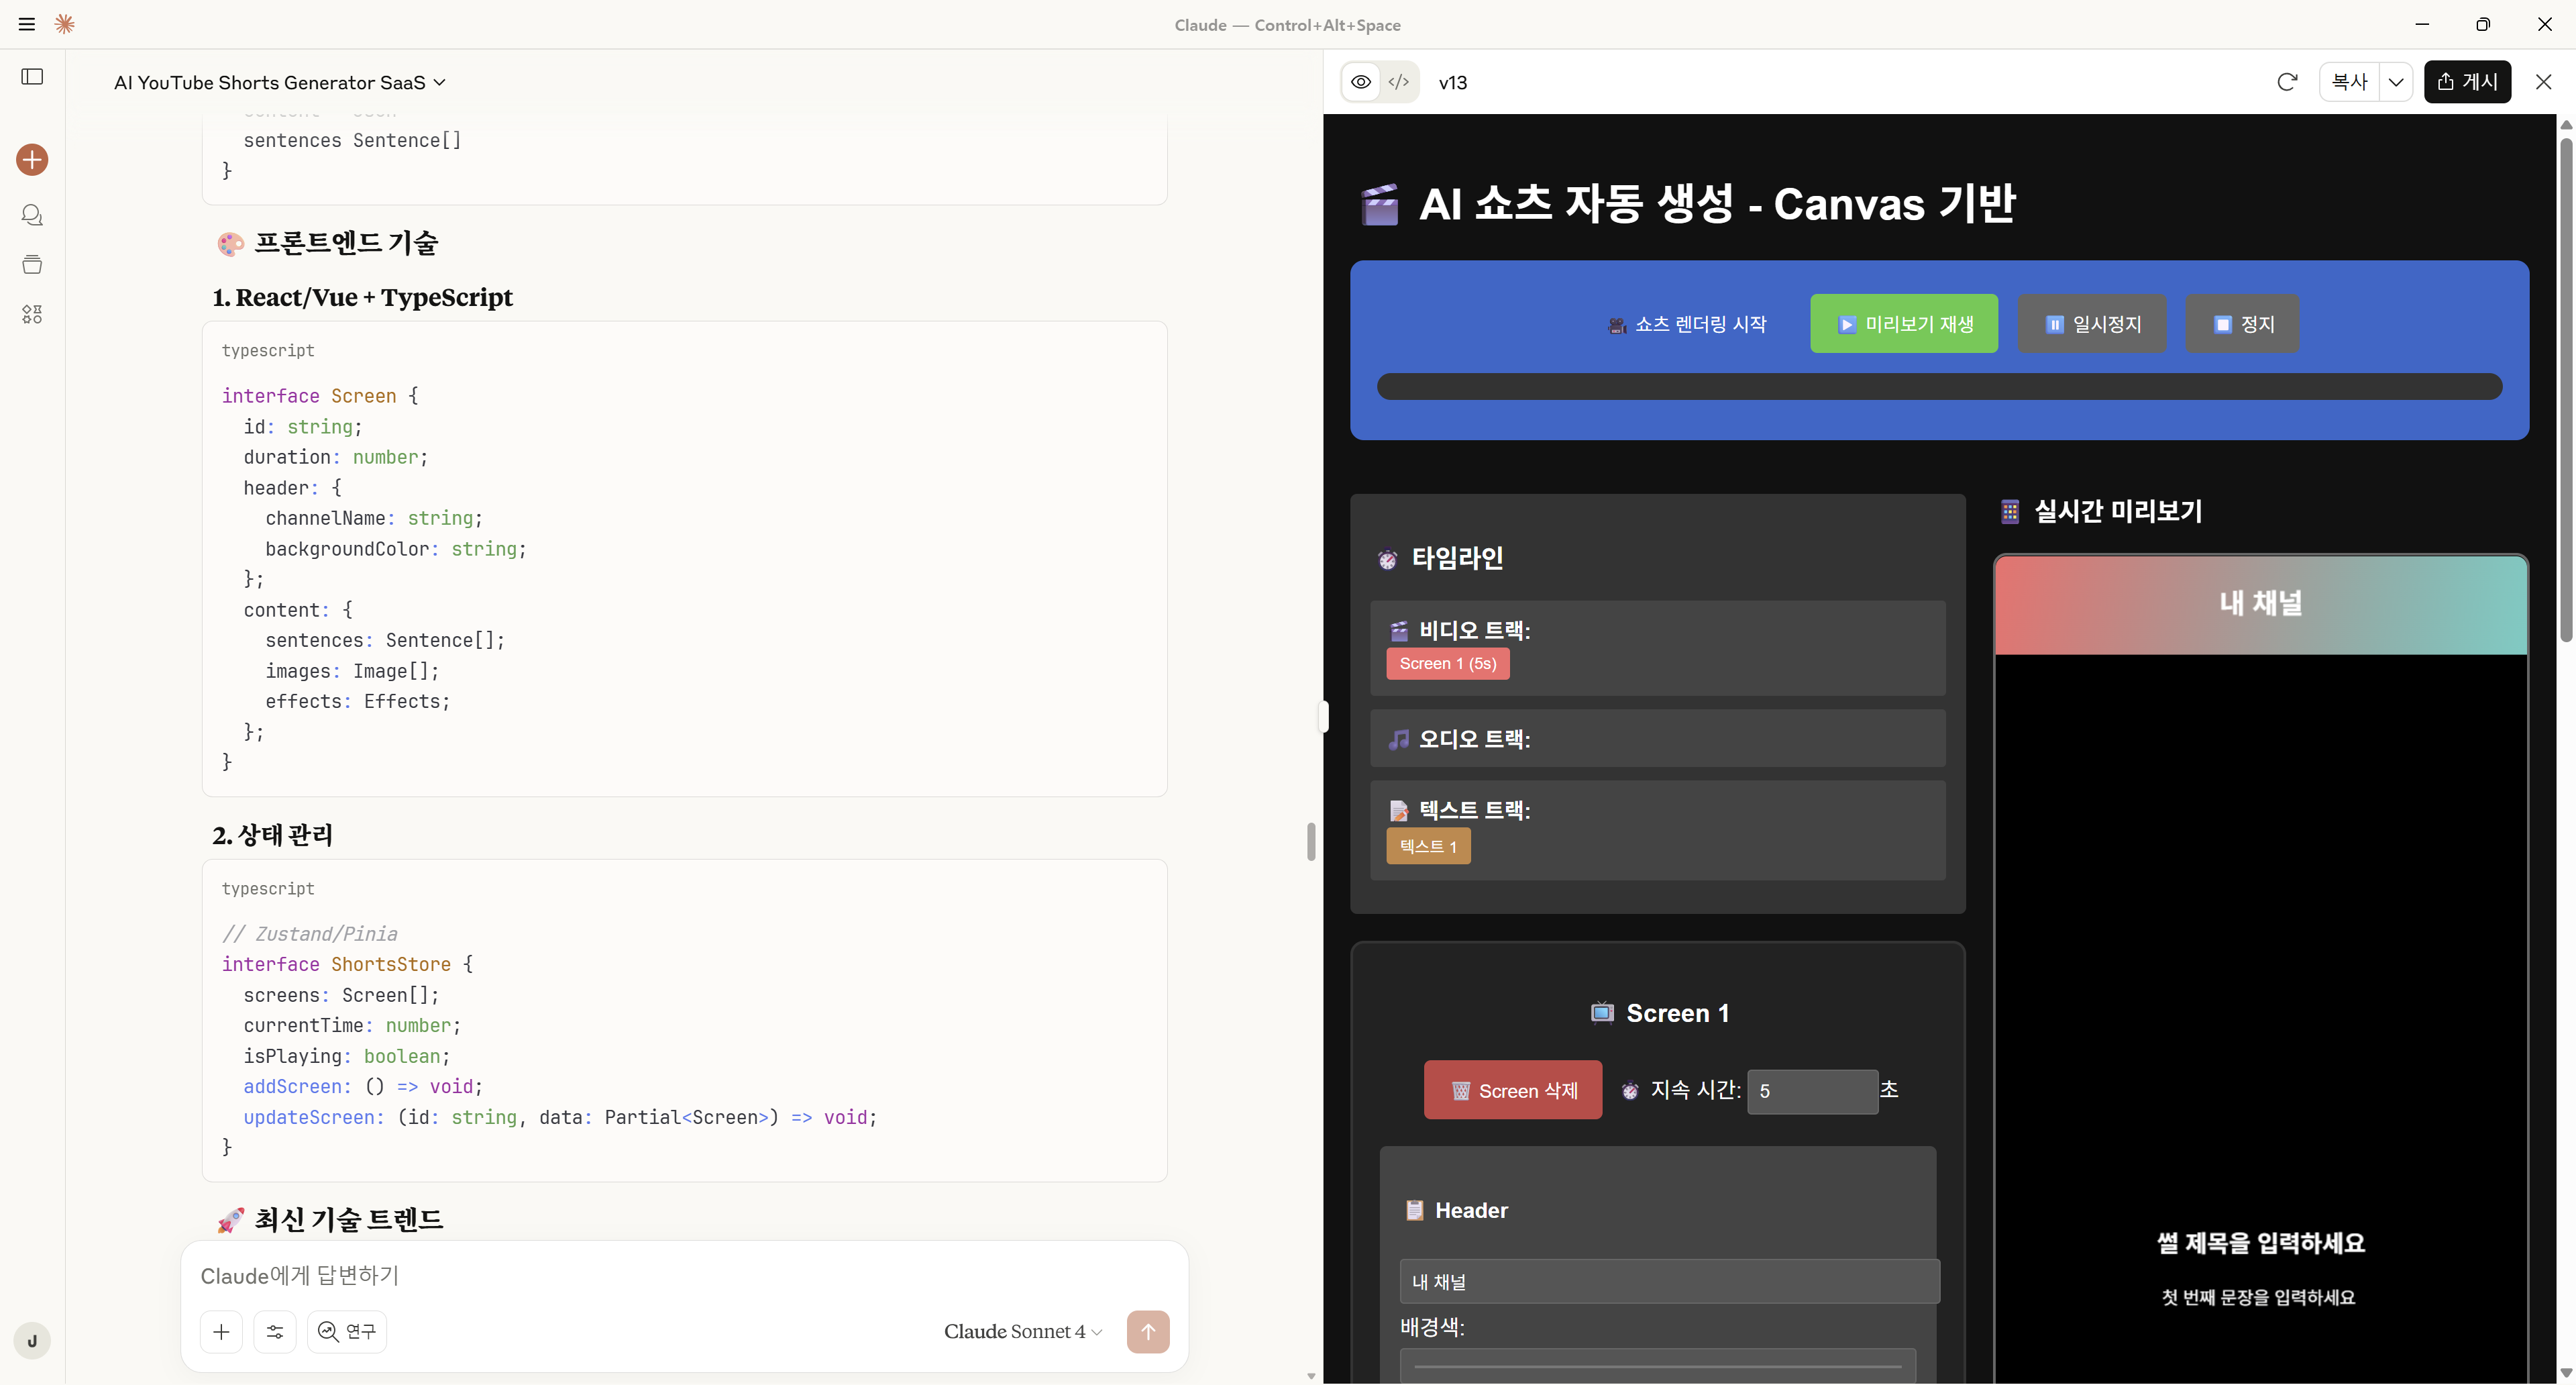
Task: Toggle the 연구 research mode button
Action: coord(347,1331)
